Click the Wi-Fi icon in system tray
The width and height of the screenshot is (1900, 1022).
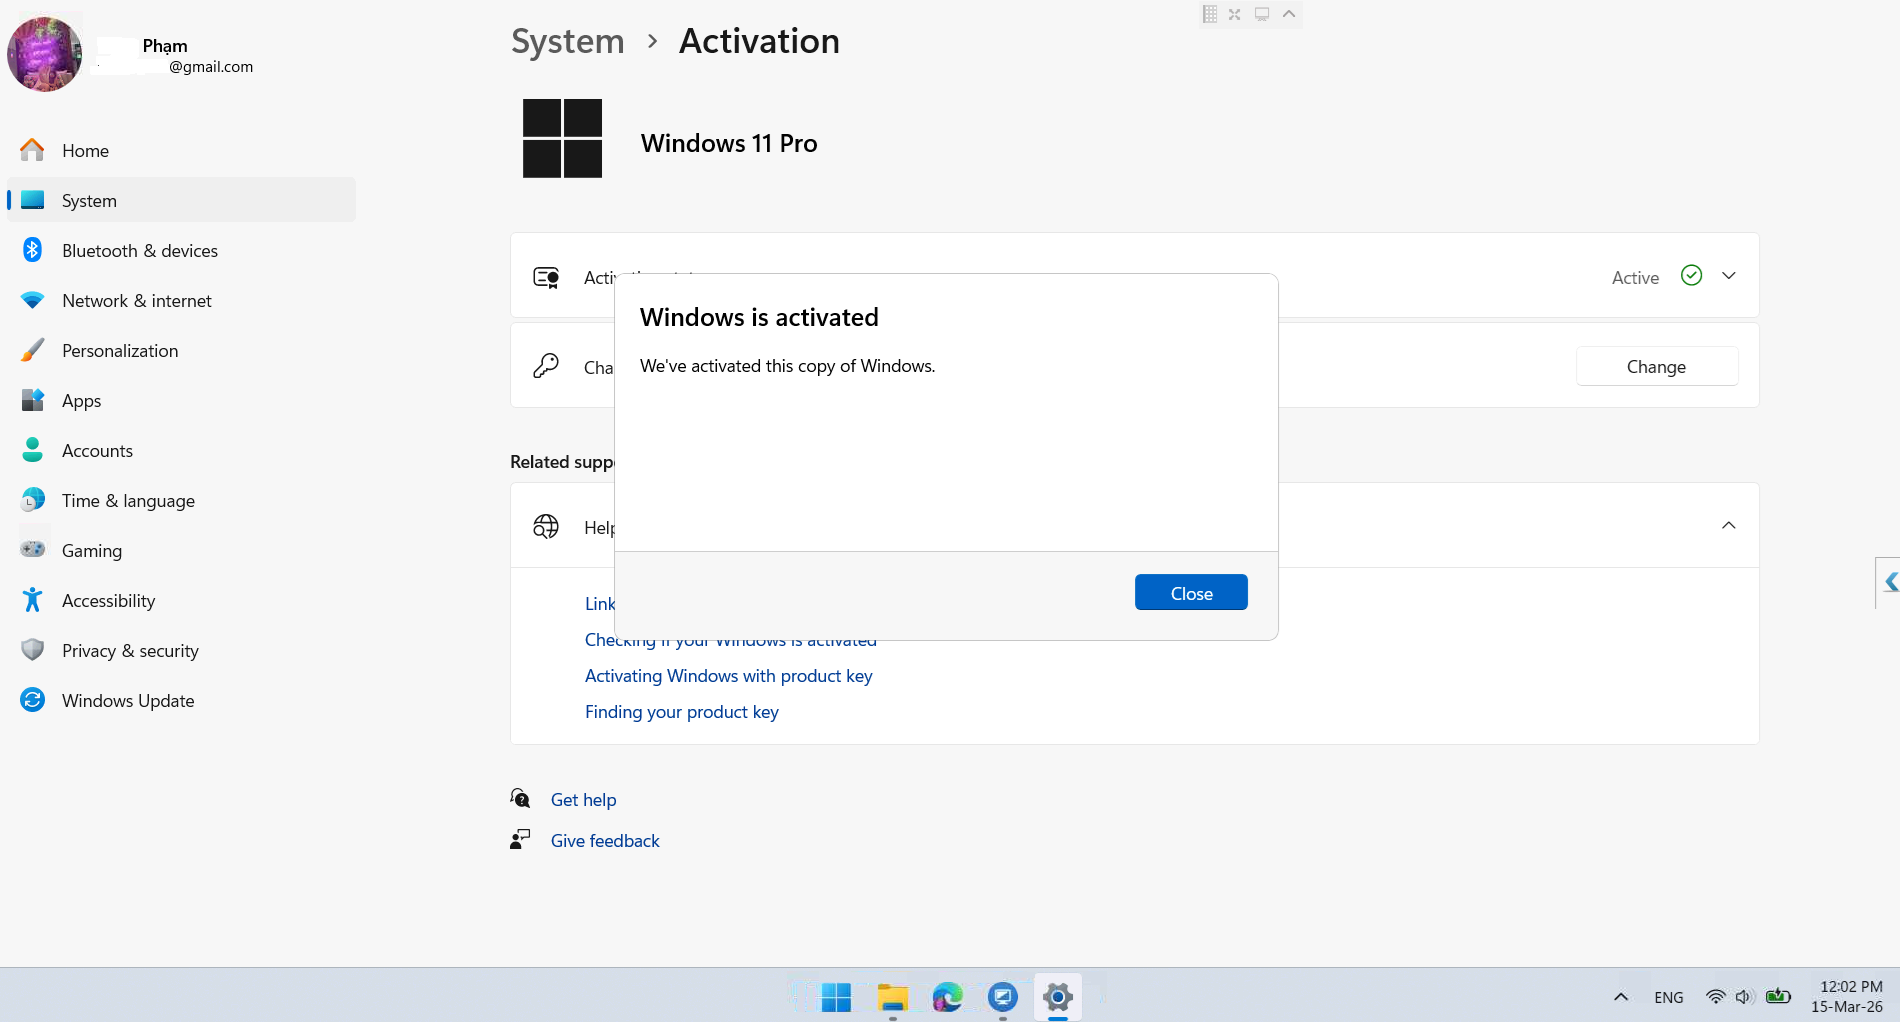(x=1716, y=996)
